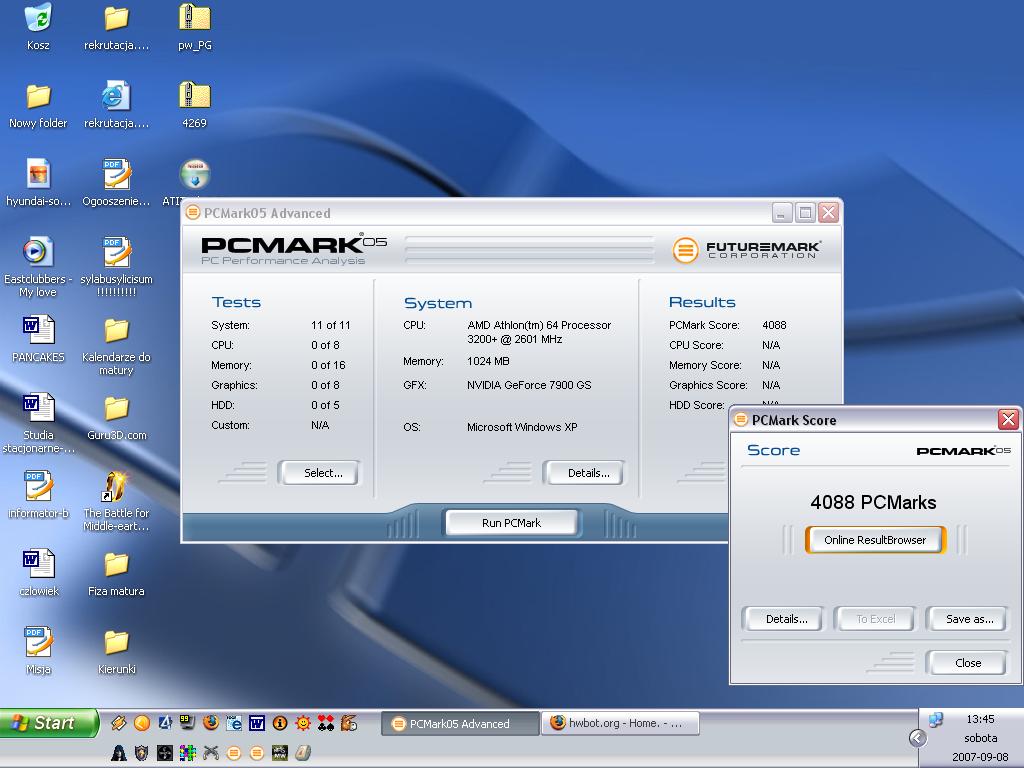
Task: Click Details... in the PCMark Score dialog
Action: [782, 619]
